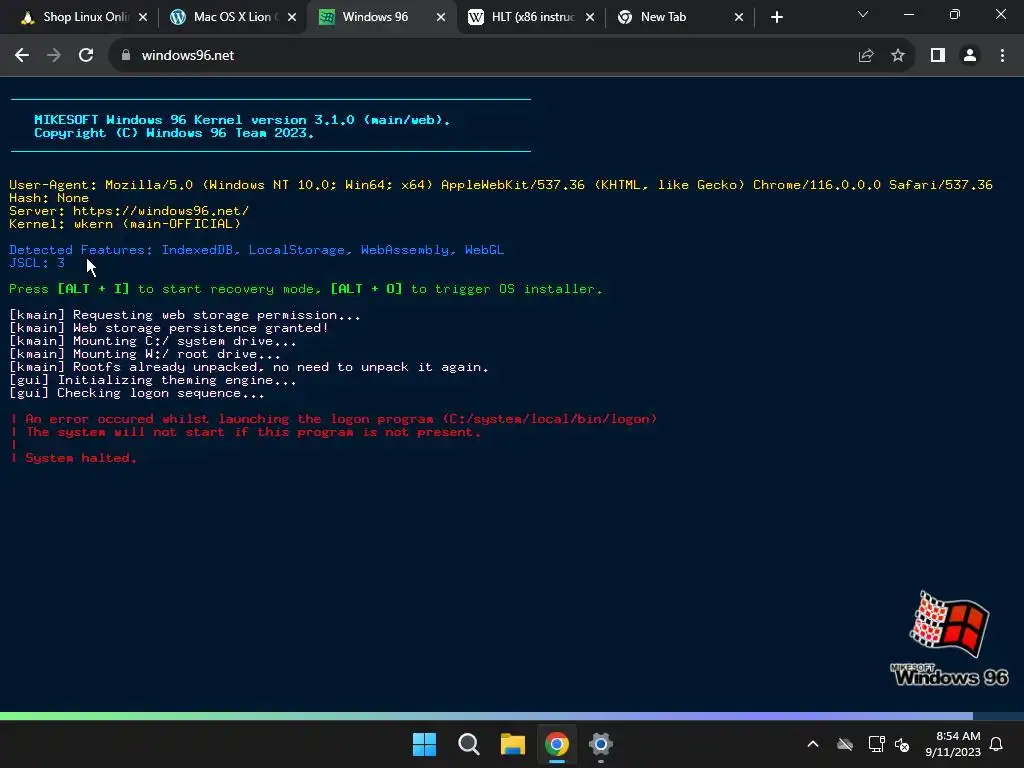Switch to the Mac OS X Lion tab
Viewport: 1024px width, 768px height.
(x=224, y=18)
